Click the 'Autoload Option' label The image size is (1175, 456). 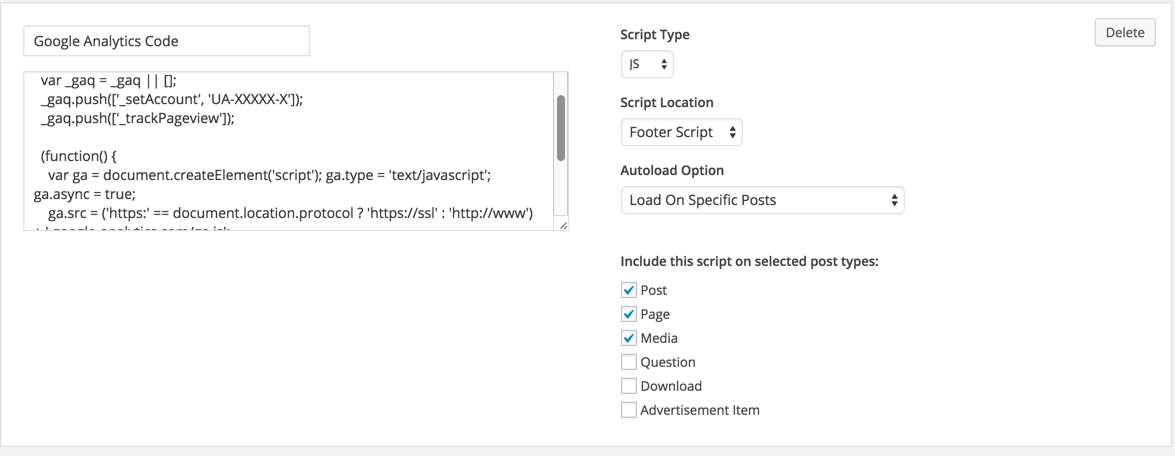672,170
